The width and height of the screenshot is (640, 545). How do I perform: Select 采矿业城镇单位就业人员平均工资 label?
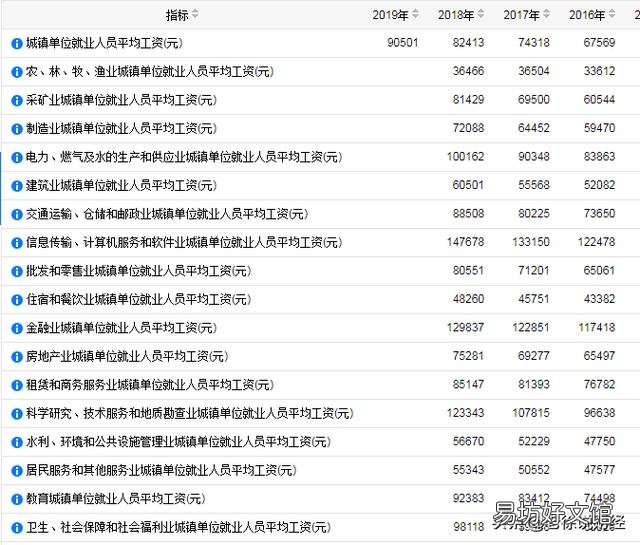pyautogui.click(x=121, y=100)
